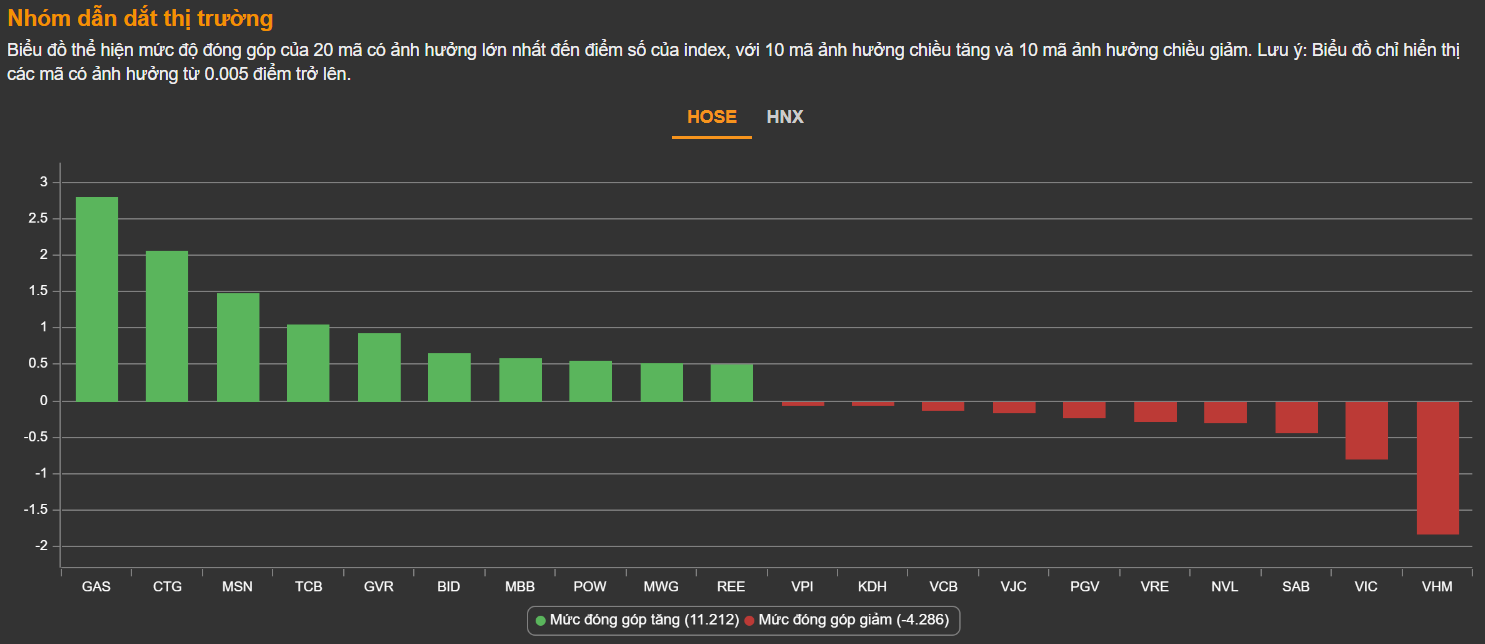Viewport: 1485px width, 644px height.
Task: Toggle the red 'Mức đóng góp giảm' legend
Action: point(853,620)
